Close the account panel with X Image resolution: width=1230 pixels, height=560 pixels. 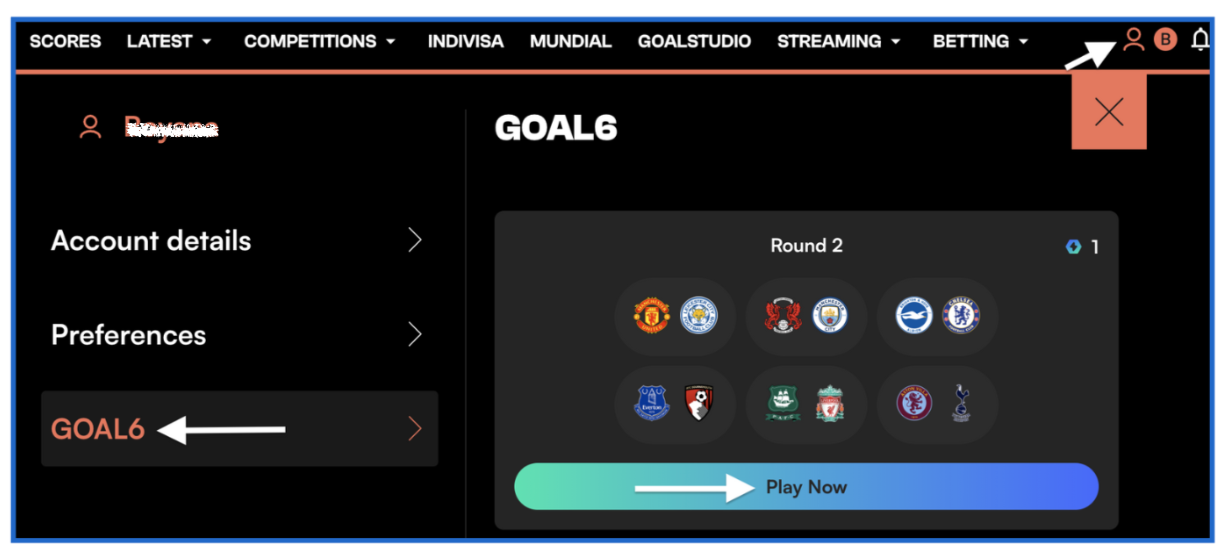1108,112
